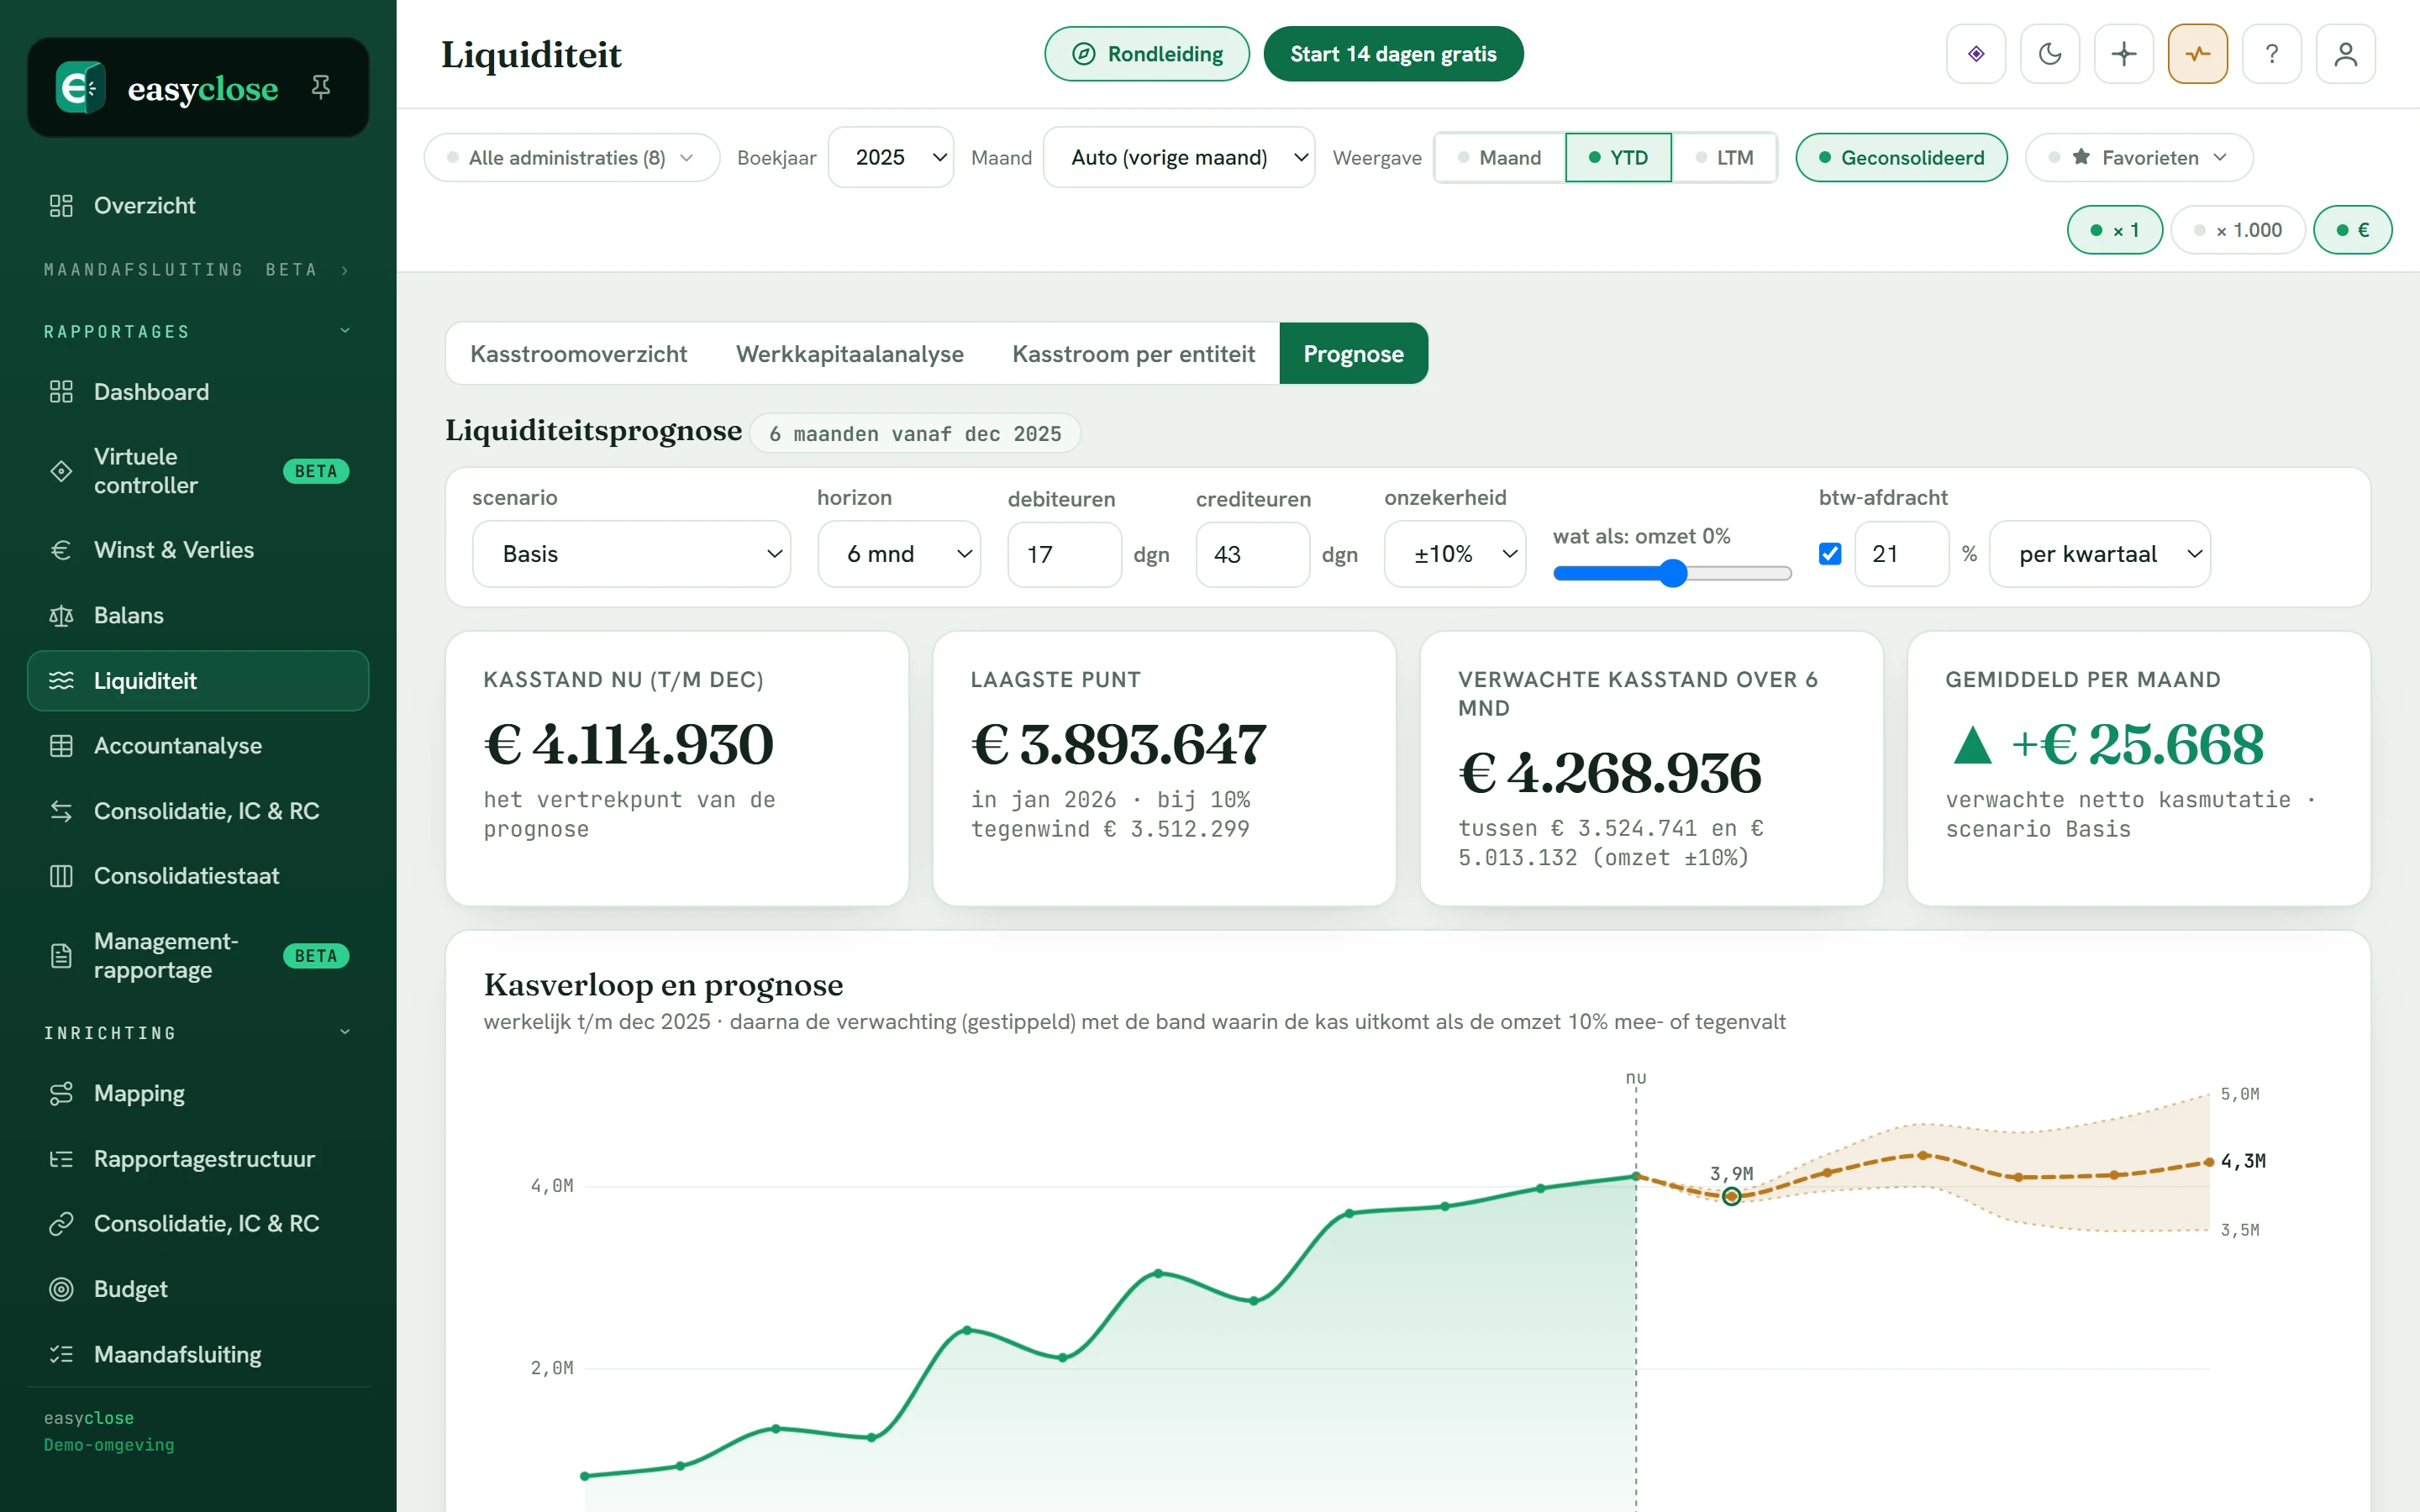
Task: Select LTM weergave option
Action: [x=1724, y=158]
